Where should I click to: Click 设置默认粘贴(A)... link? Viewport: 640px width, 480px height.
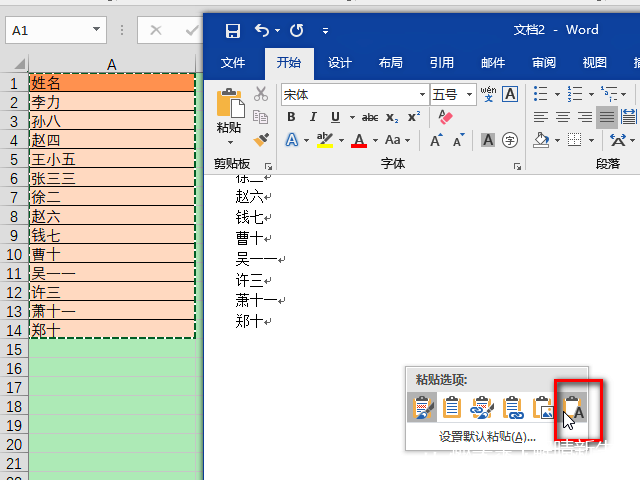tap(487, 437)
